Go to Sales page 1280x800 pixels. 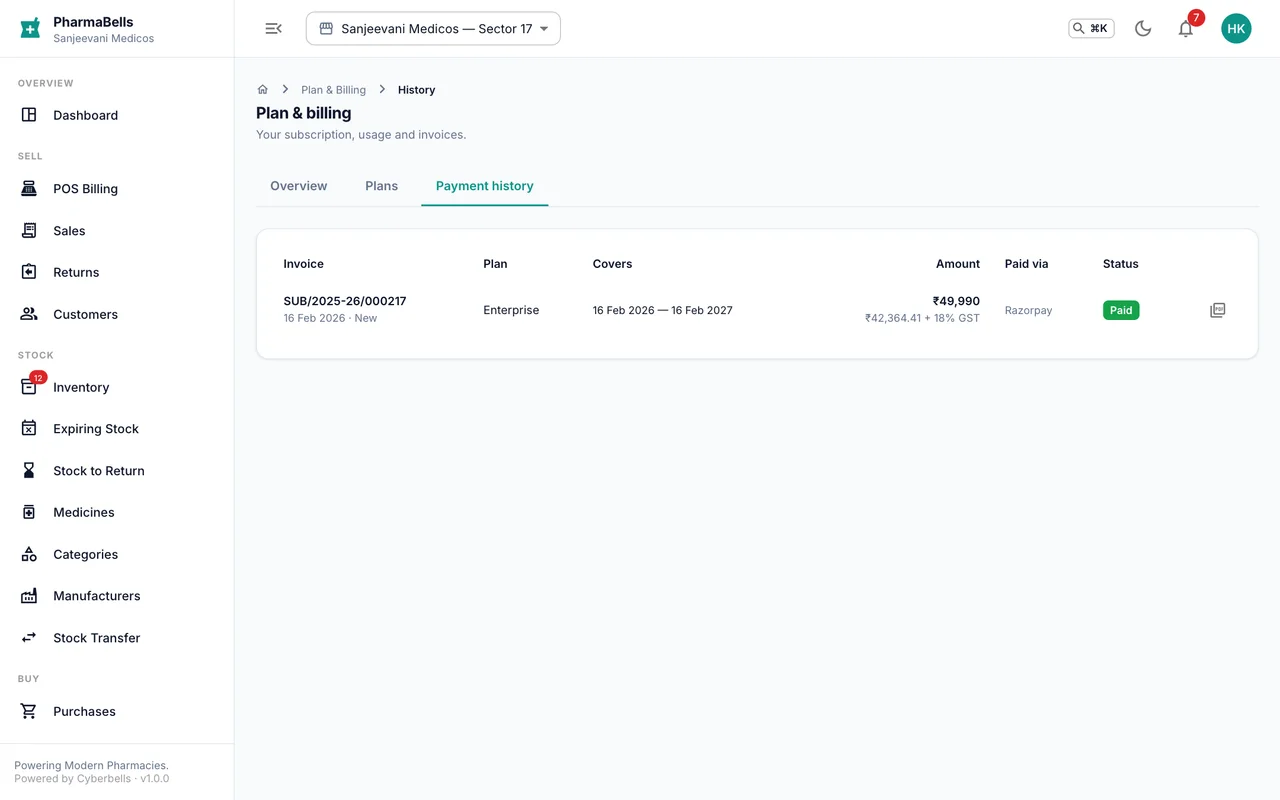pos(117,231)
